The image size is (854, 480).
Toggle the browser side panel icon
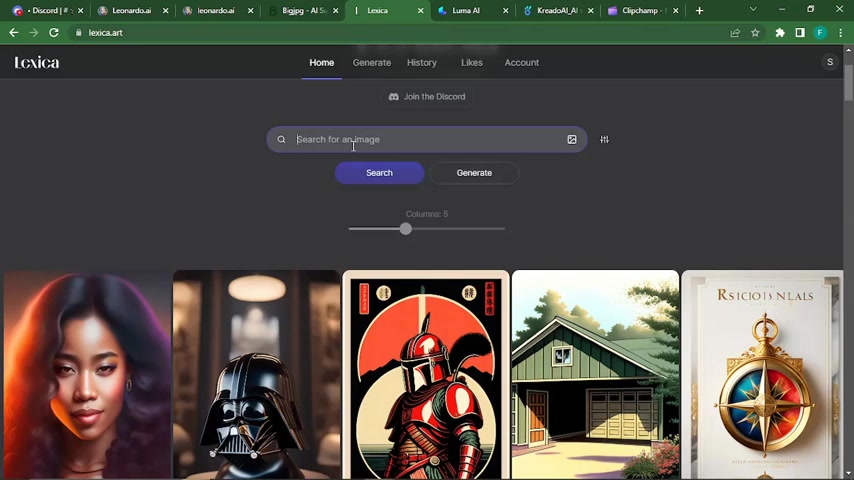[x=800, y=33]
